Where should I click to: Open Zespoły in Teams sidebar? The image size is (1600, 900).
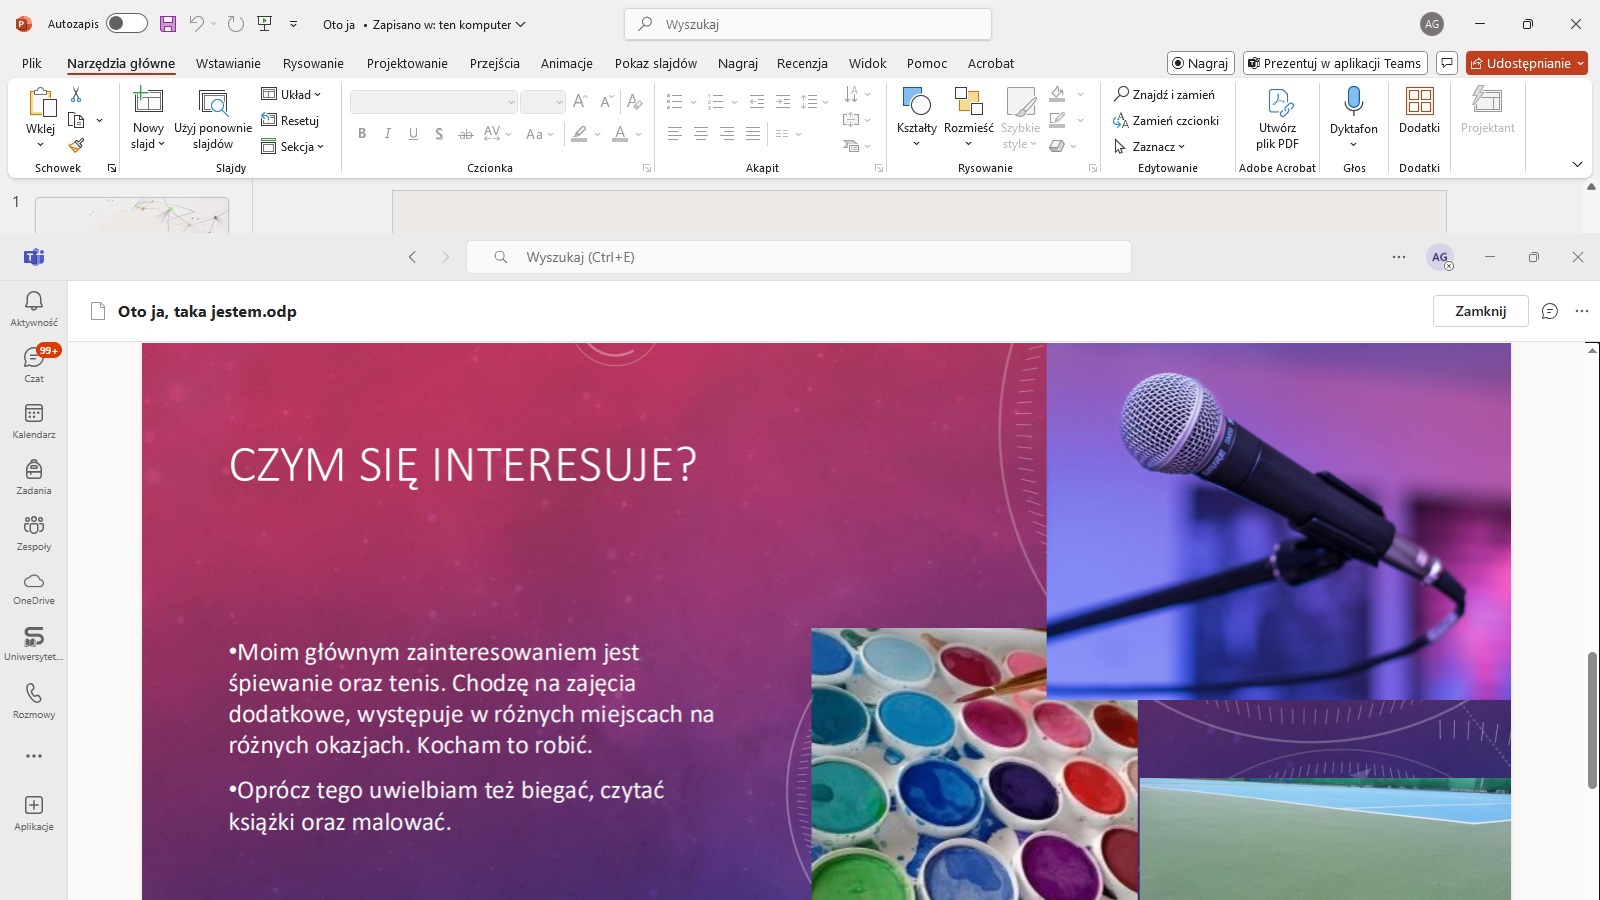point(34,533)
